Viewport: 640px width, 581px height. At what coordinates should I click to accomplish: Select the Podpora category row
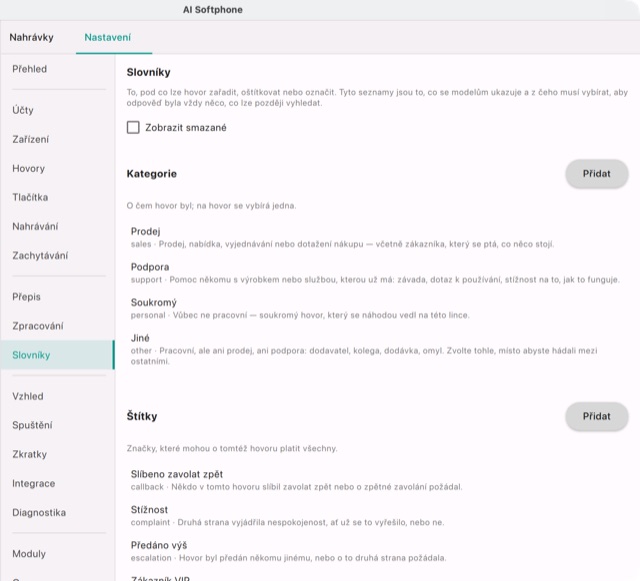point(378,273)
